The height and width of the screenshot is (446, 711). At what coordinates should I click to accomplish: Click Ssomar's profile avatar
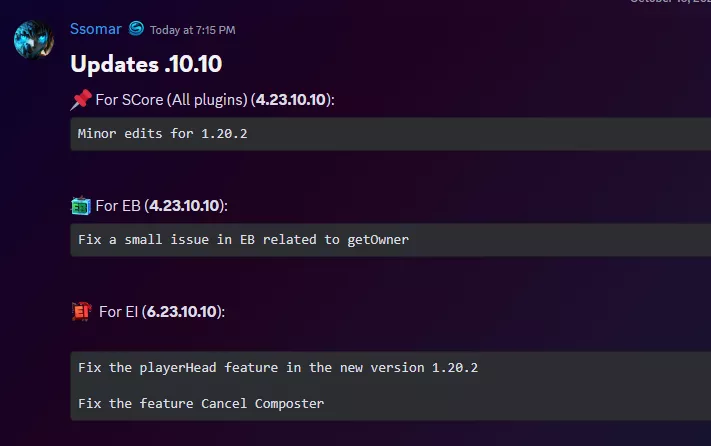click(x=33, y=40)
